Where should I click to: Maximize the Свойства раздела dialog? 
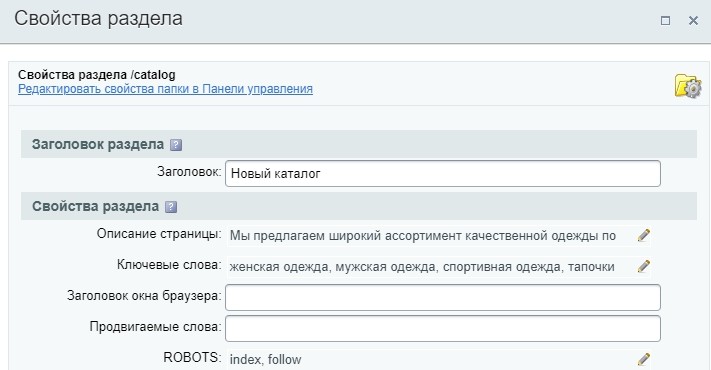coord(665,20)
